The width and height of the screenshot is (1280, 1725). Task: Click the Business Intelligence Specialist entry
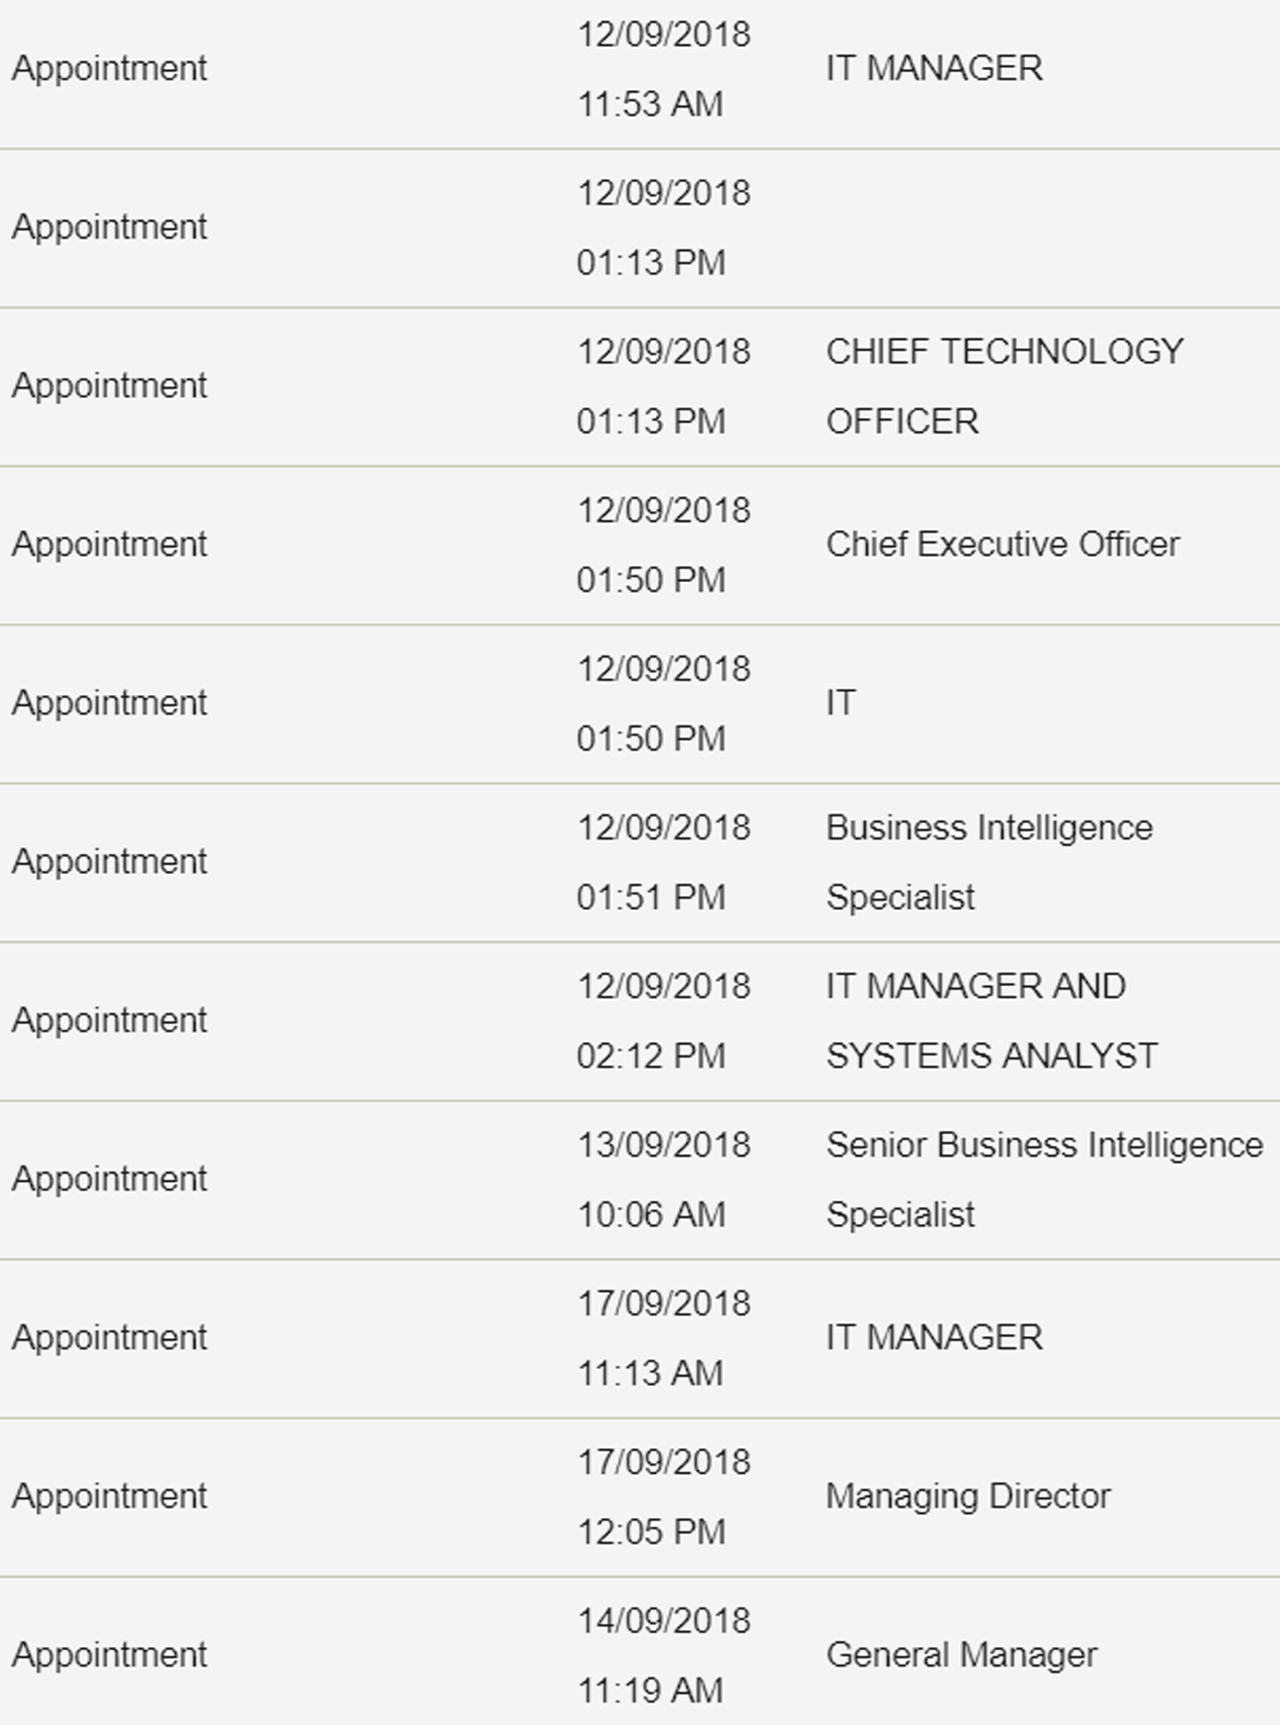click(989, 863)
